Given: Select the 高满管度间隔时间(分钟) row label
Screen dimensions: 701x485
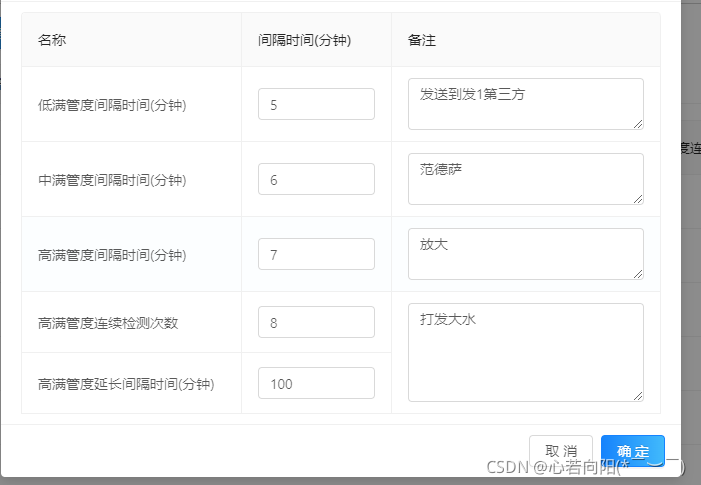Looking at the screenshot, I should [112, 255].
